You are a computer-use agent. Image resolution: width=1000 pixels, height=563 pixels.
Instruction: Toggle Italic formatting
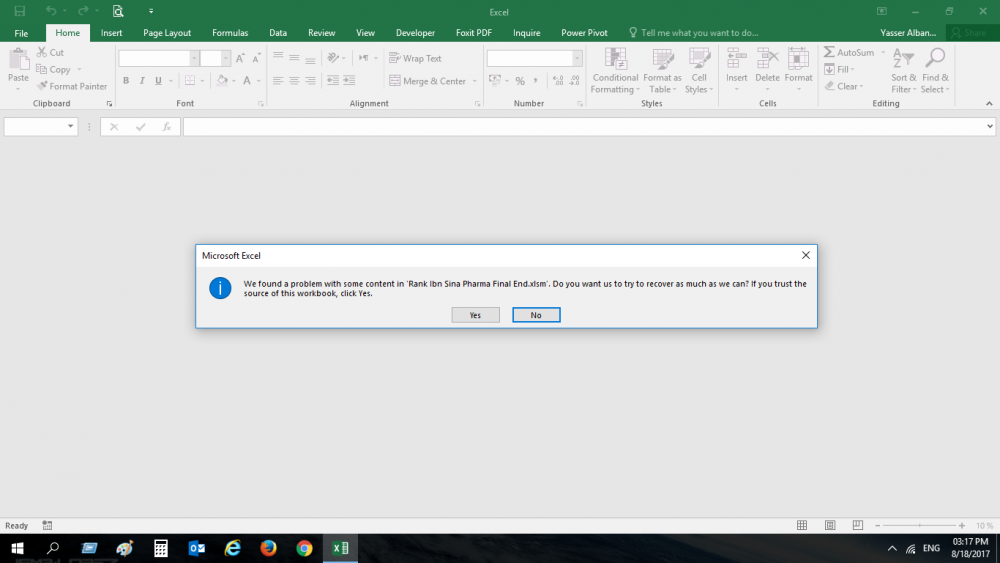[x=142, y=80]
